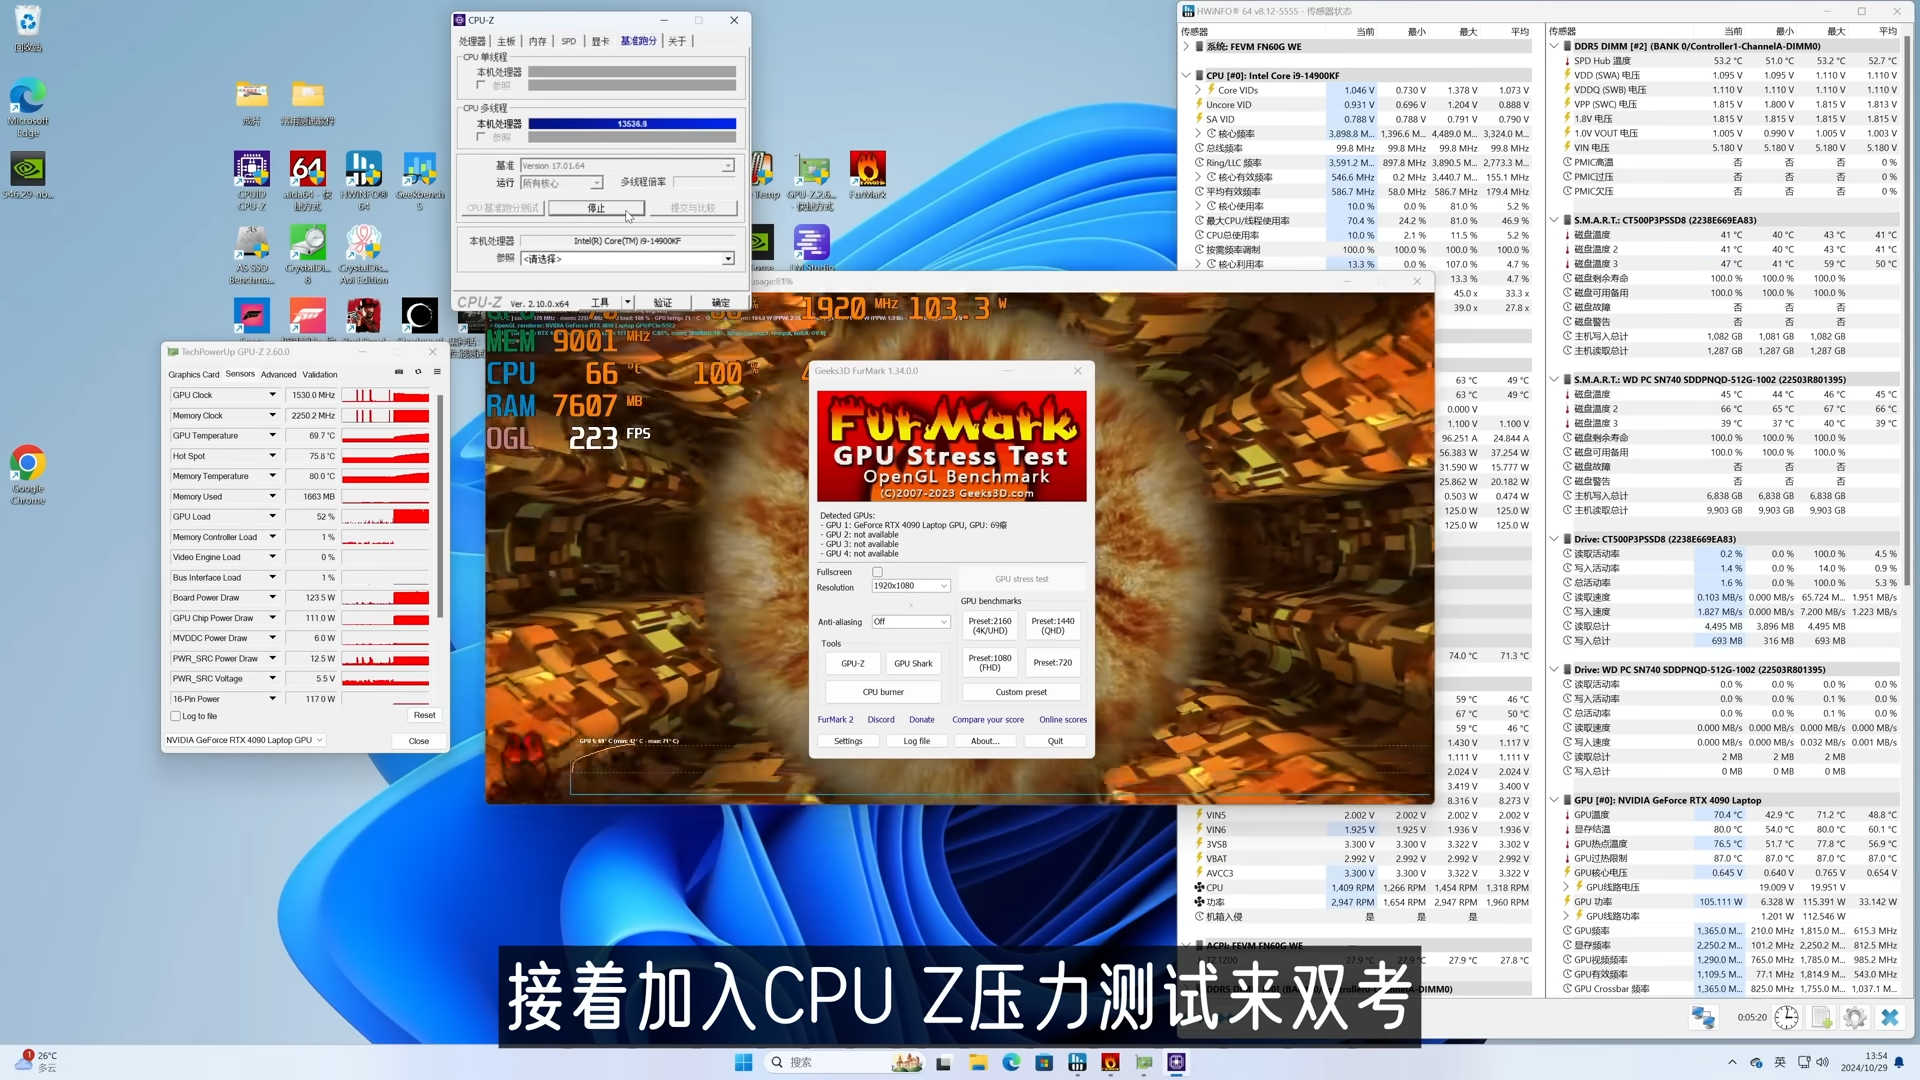1920x1080 pixels.
Task: Switch to 处理器 tab in CPU-Z
Action: [x=472, y=41]
